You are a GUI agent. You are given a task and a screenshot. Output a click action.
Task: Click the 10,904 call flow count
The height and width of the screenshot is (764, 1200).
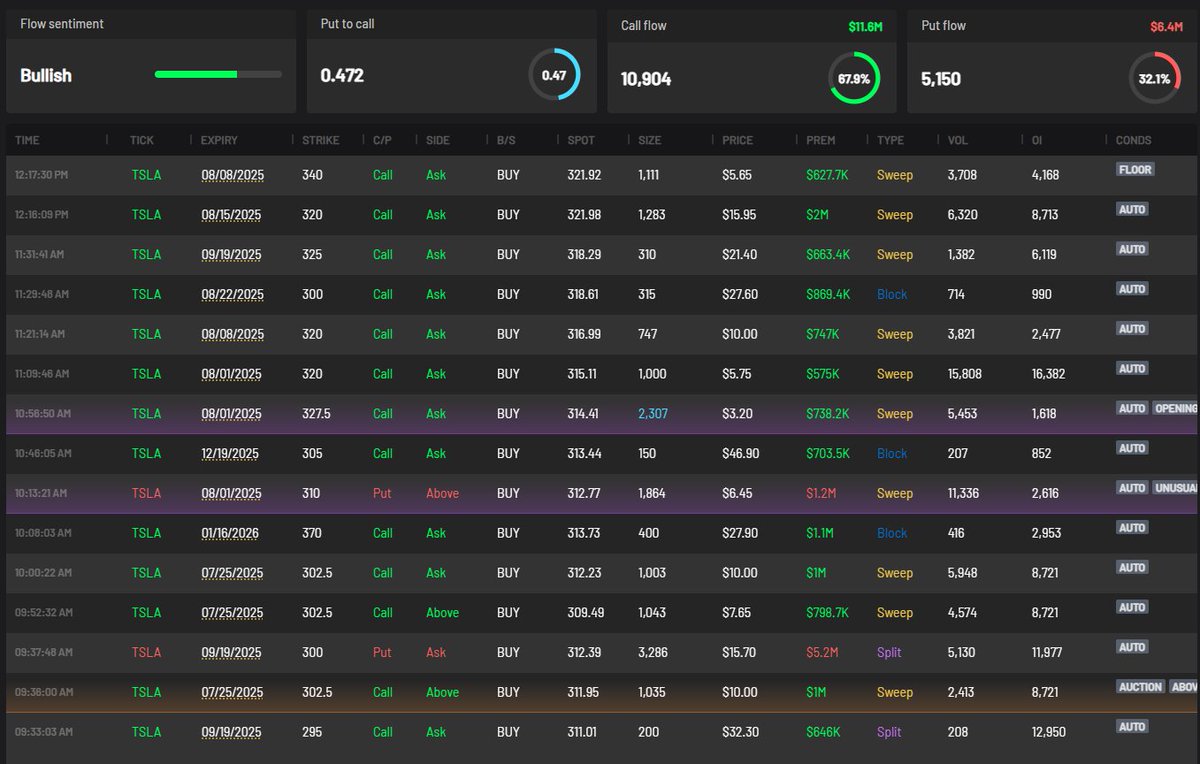click(646, 79)
